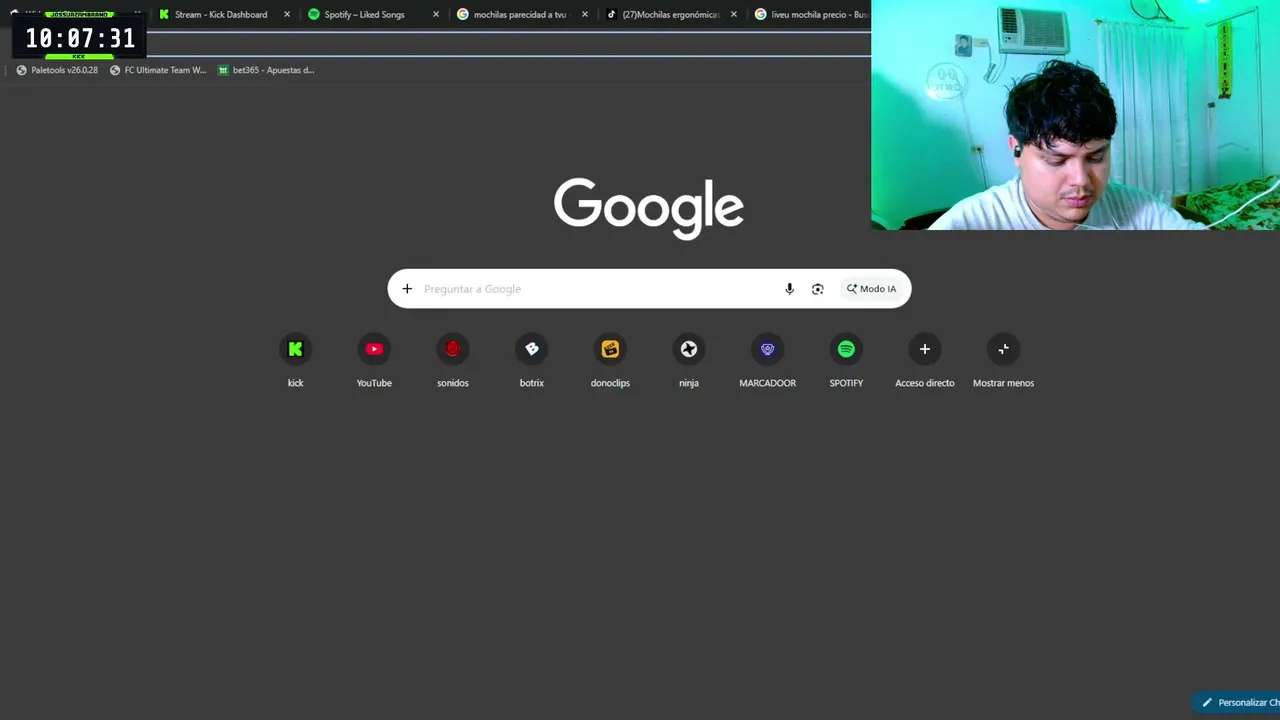Open the sonidos shortcut tile
Image resolution: width=1280 pixels, height=720 pixels.
pos(453,360)
